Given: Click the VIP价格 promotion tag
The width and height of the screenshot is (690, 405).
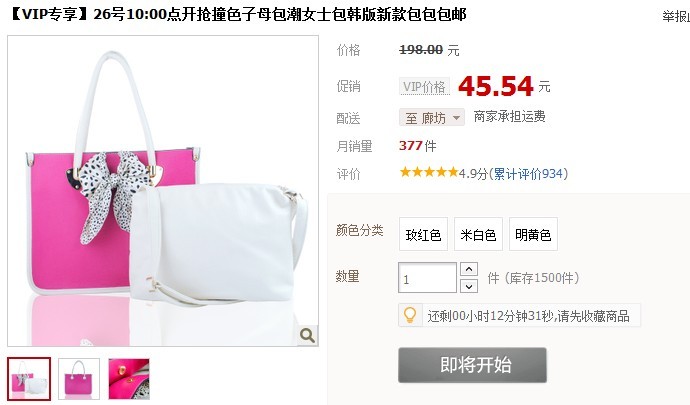Looking at the screenshot, I should [424, 86].
